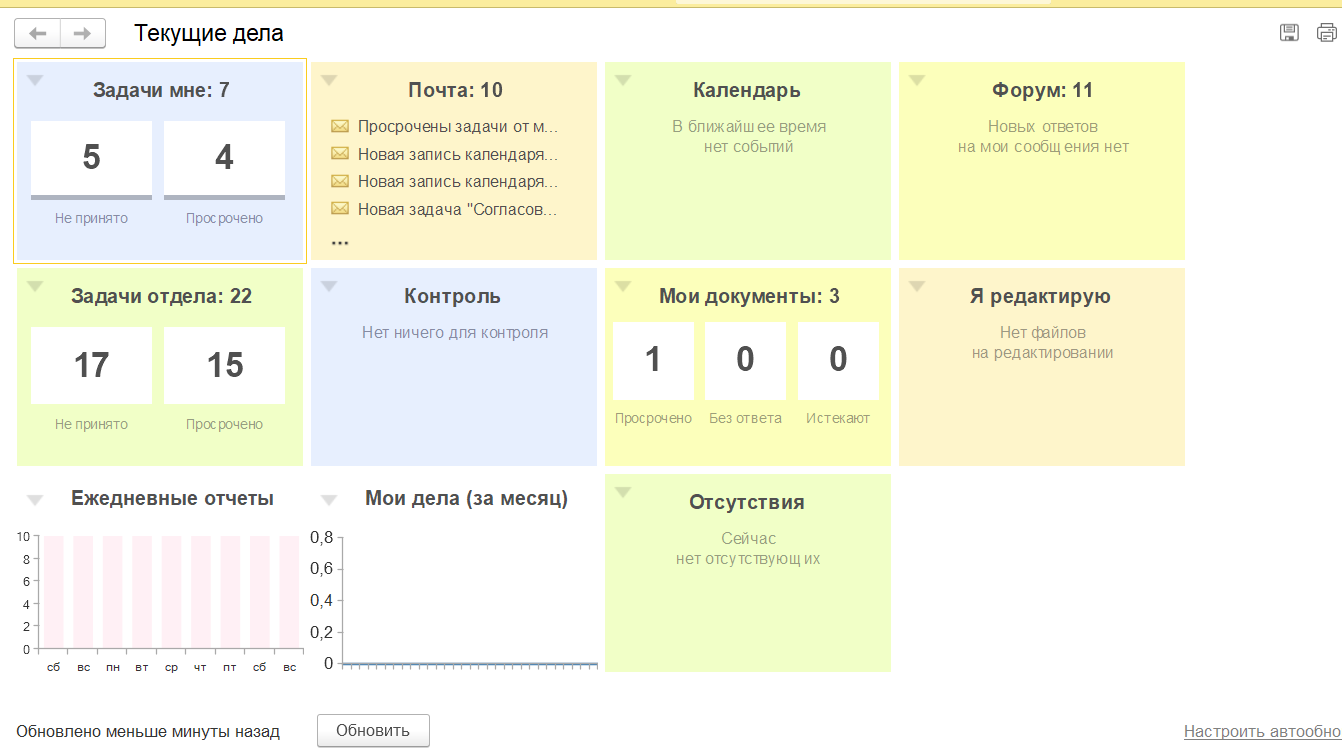
Task: Open first mail about overdue tasks
Action: (457, 127)
